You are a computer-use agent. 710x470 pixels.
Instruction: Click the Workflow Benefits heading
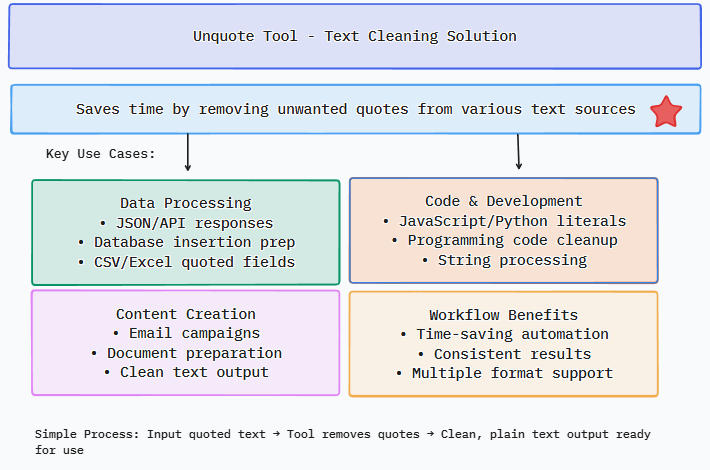pos(504,315)
